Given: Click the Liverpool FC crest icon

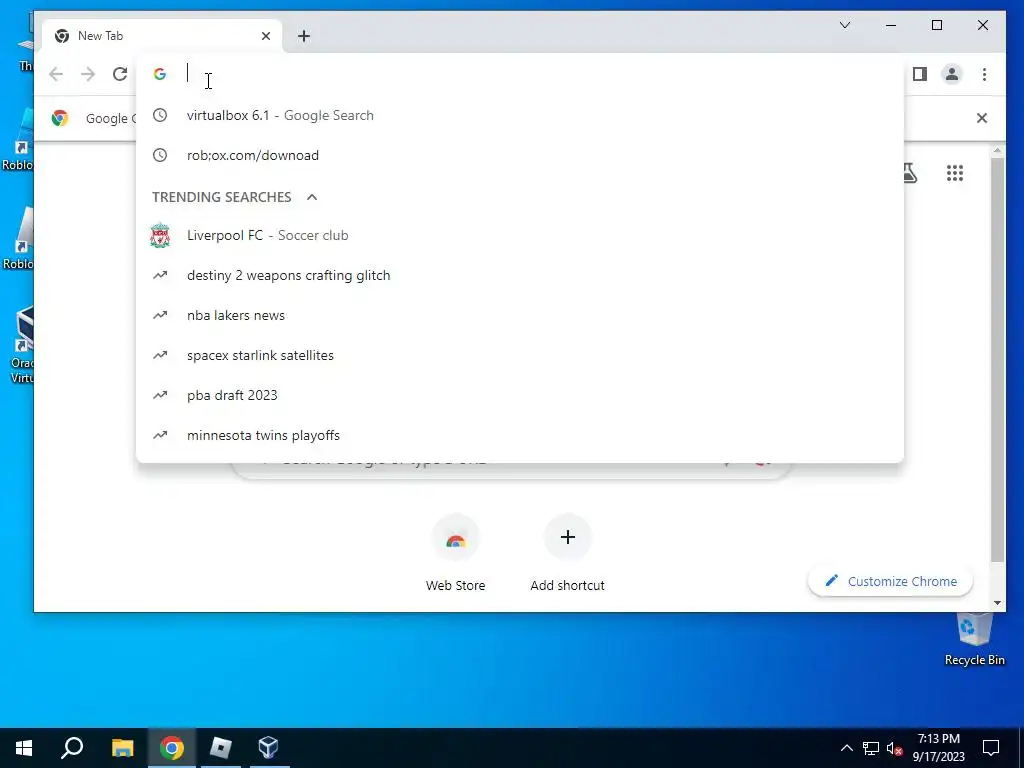Looking at the screenshot, I should (x=160, y=236).
